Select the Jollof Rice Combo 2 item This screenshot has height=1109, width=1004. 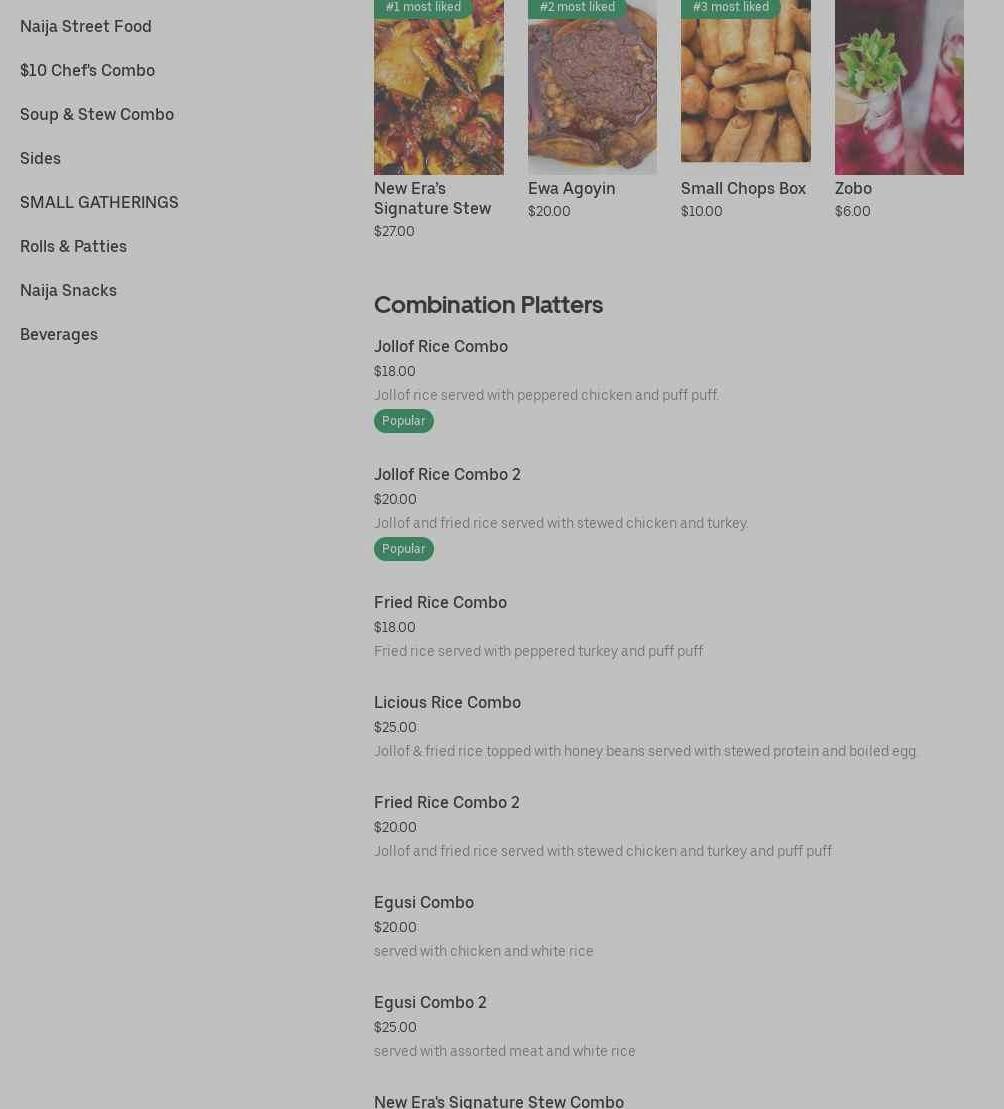coord(447,475)
